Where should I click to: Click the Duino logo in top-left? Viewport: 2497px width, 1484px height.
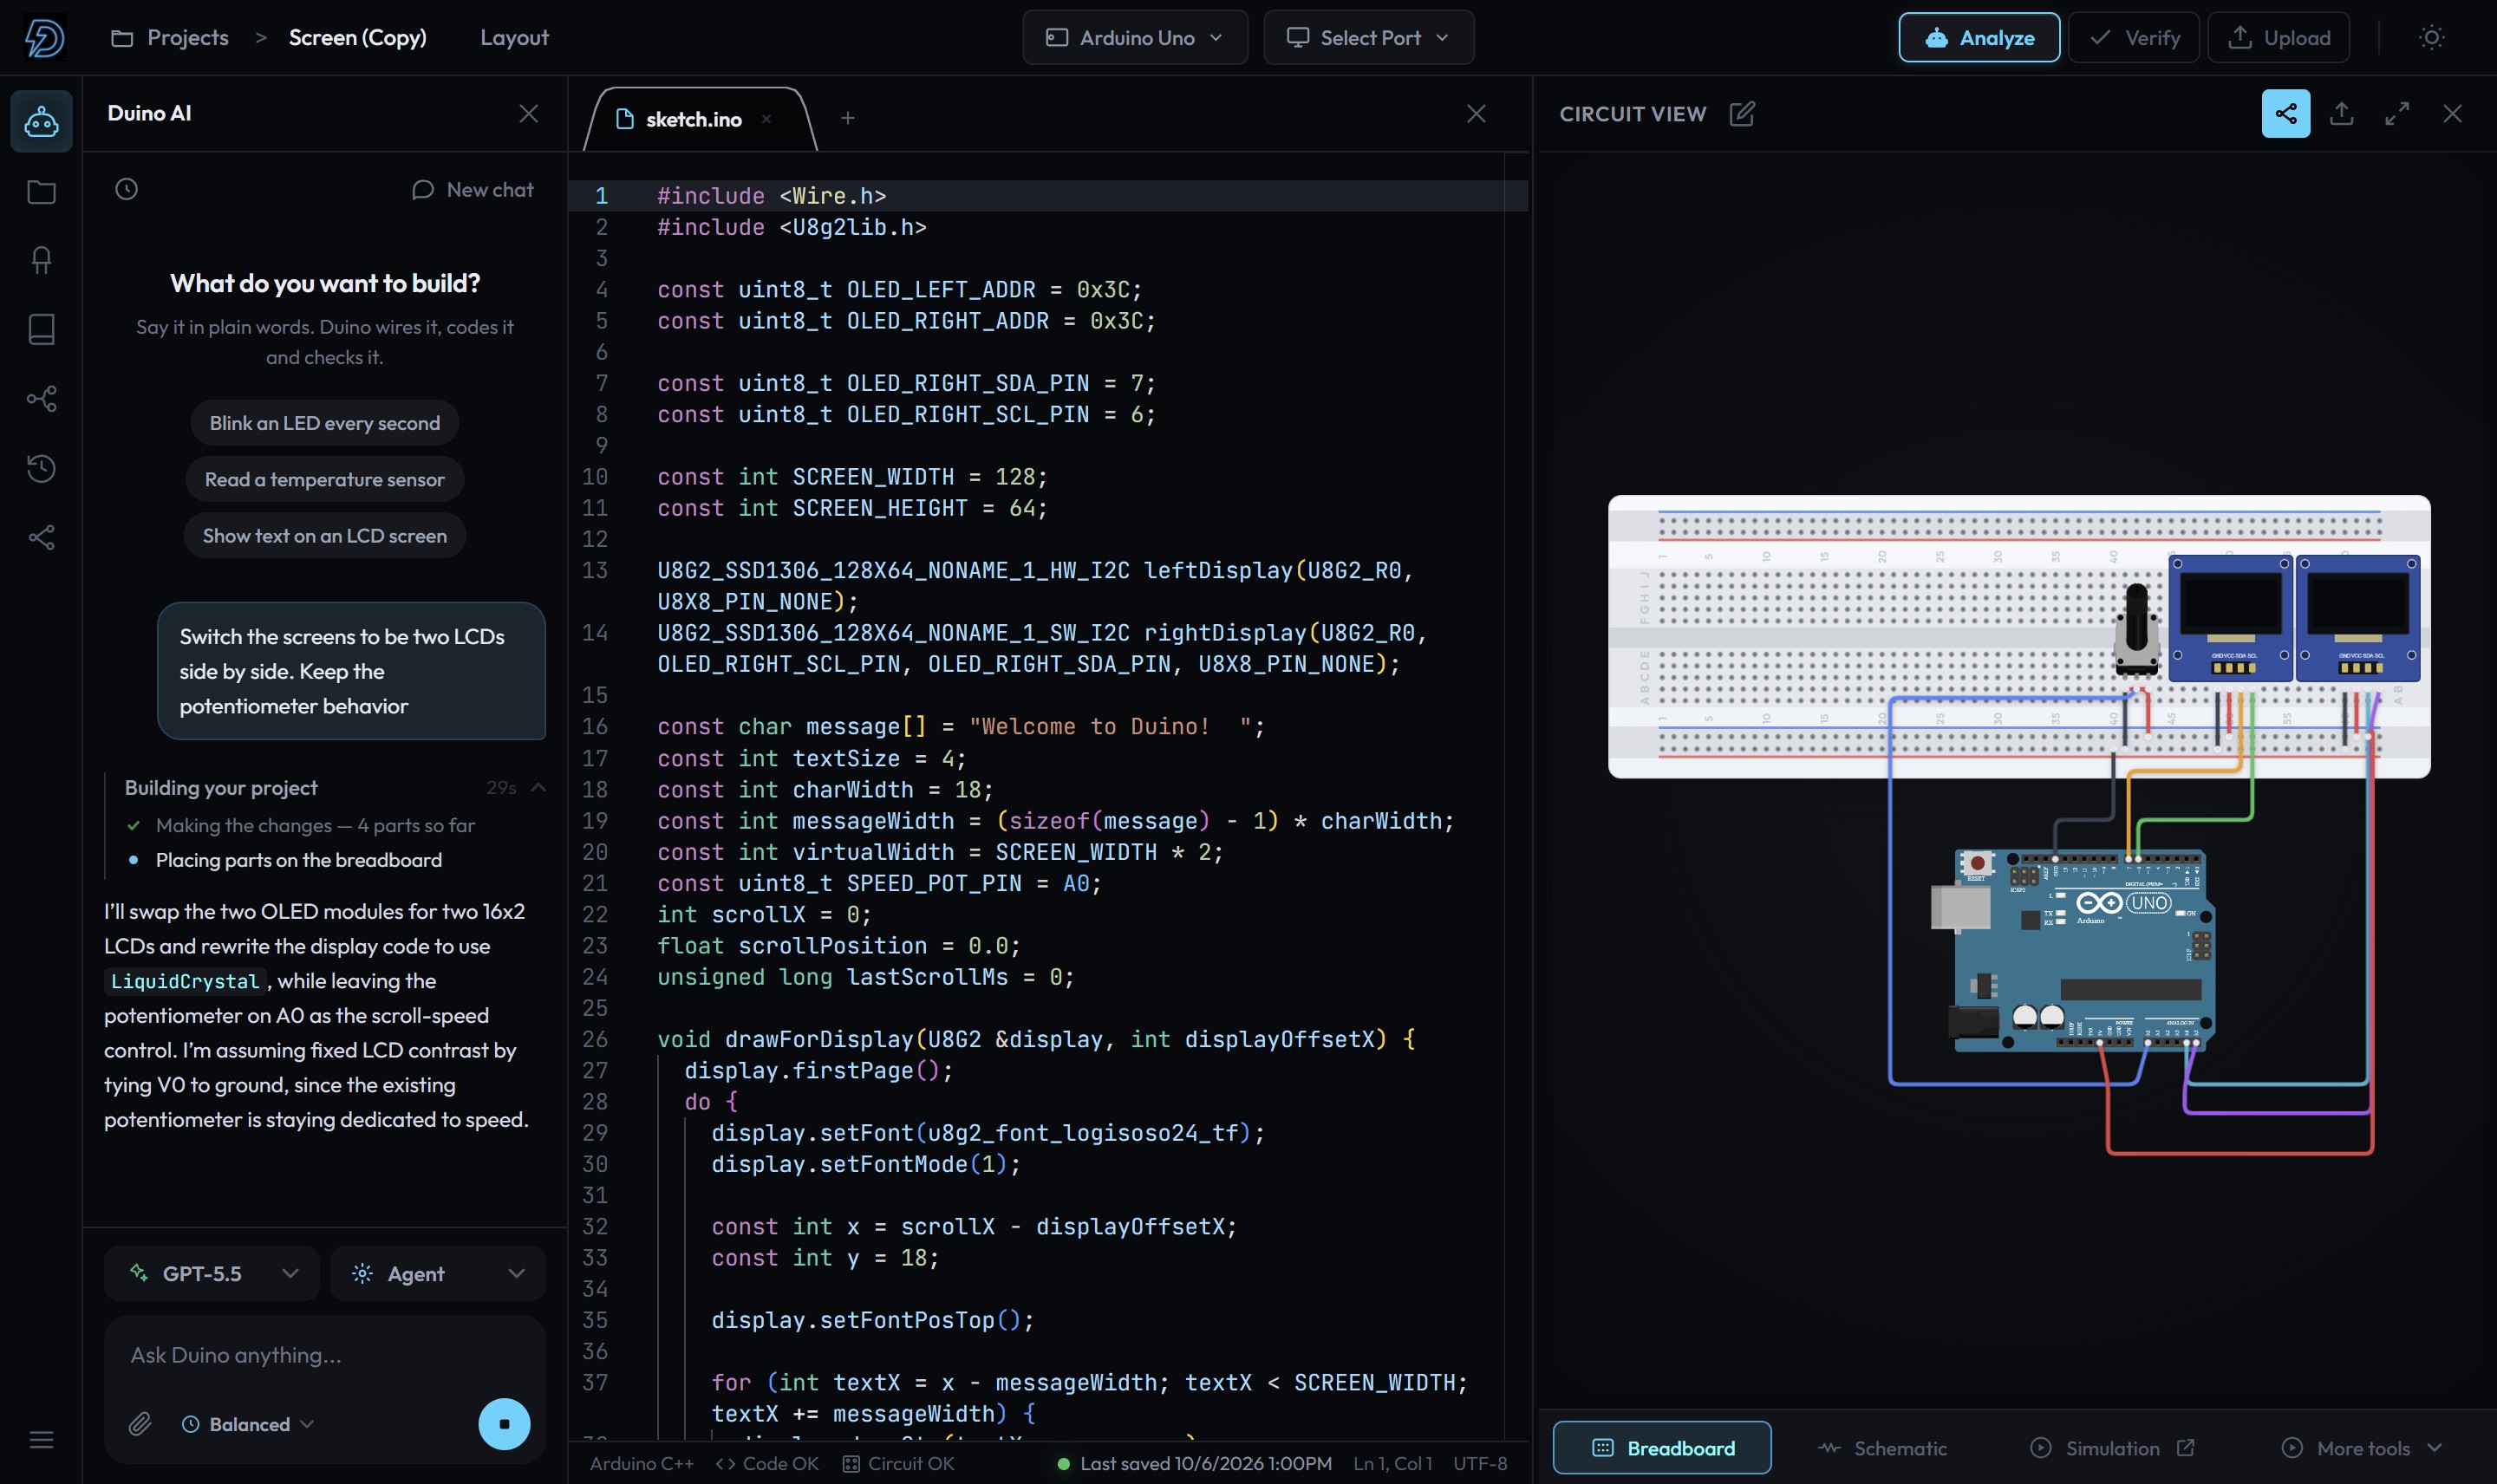click(44, 37)
